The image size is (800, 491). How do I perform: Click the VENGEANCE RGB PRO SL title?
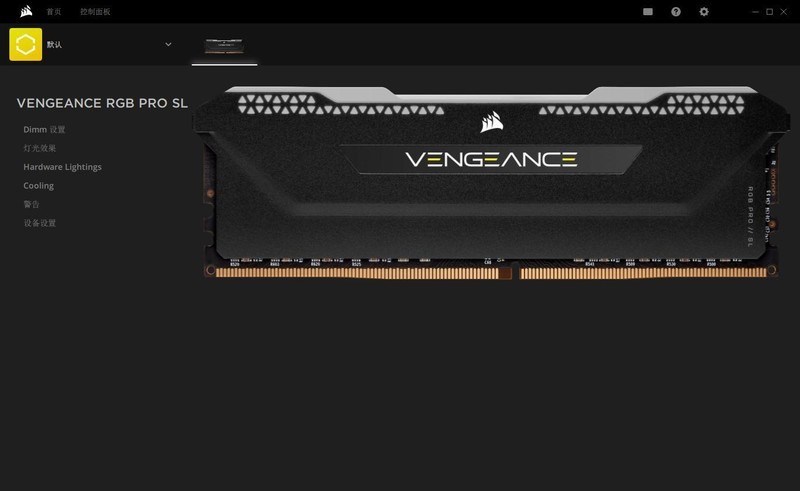(102, 103)
